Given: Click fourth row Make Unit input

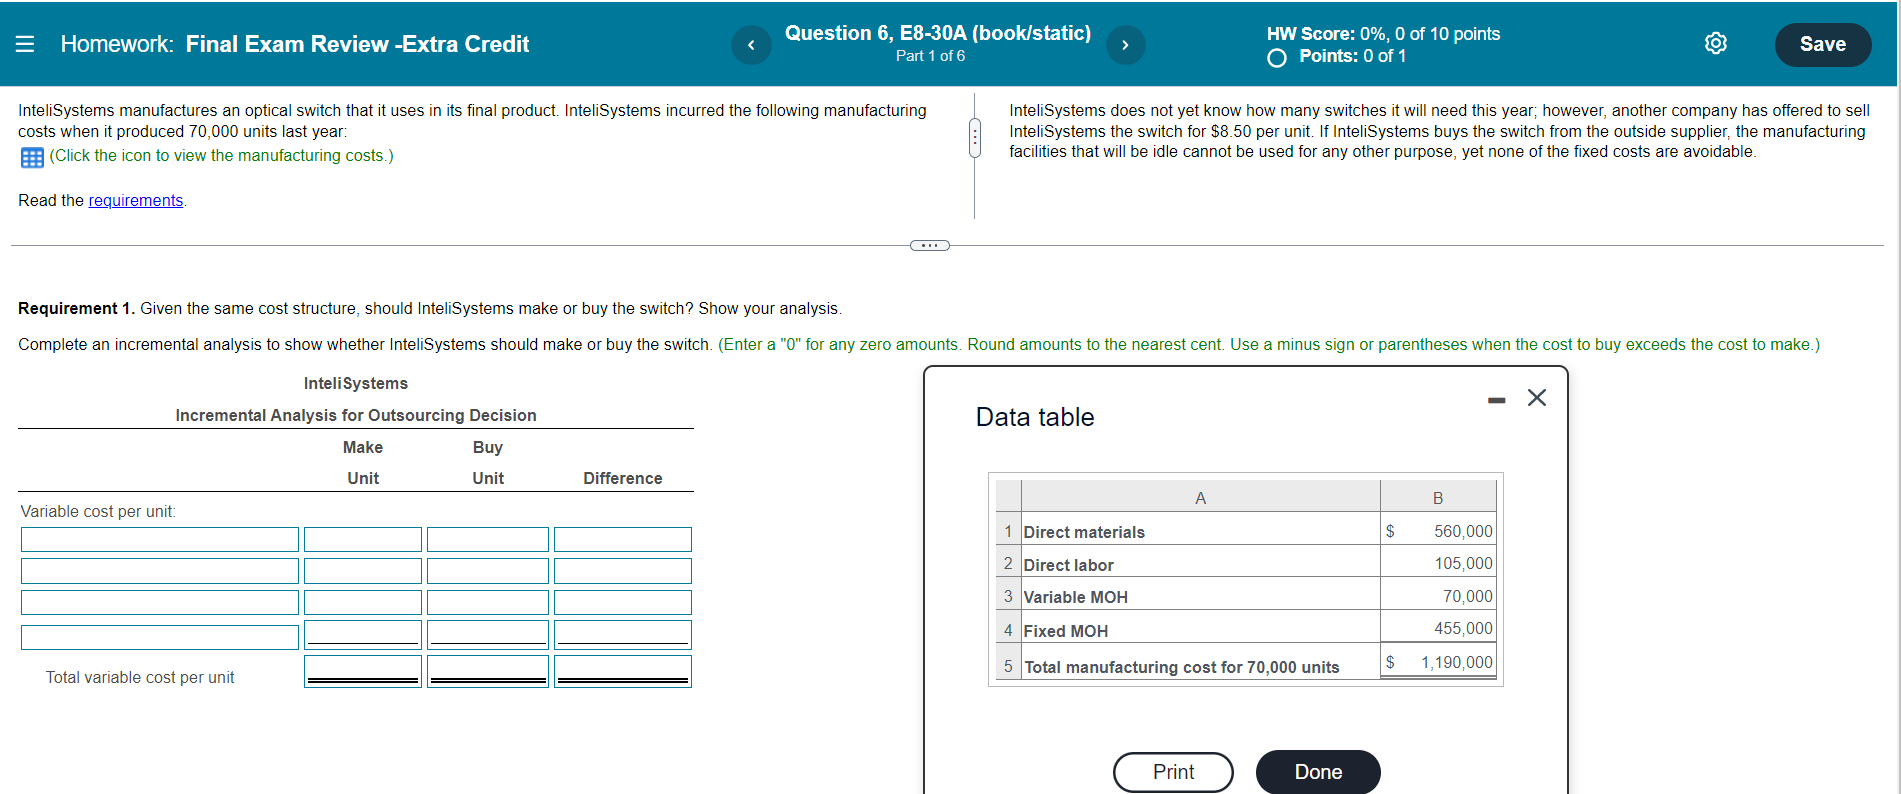Looking at the screenshot, I should pyautogui.click(x=363, y=635).
